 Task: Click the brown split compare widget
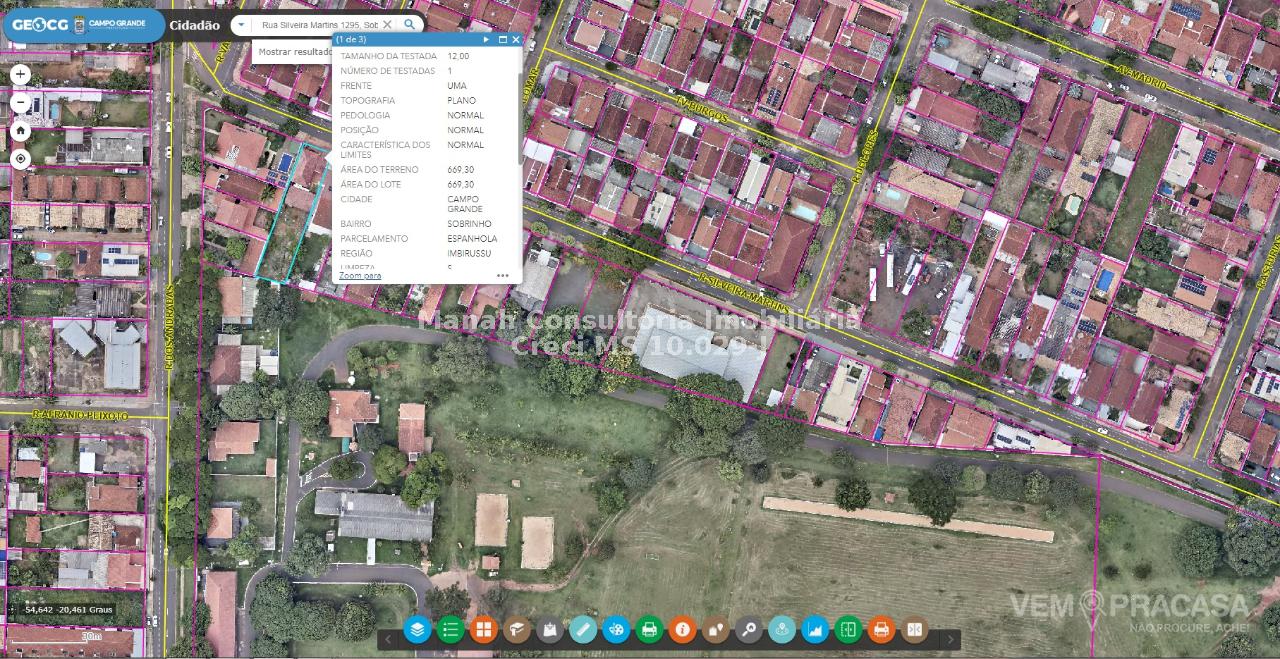click(914, 629)
